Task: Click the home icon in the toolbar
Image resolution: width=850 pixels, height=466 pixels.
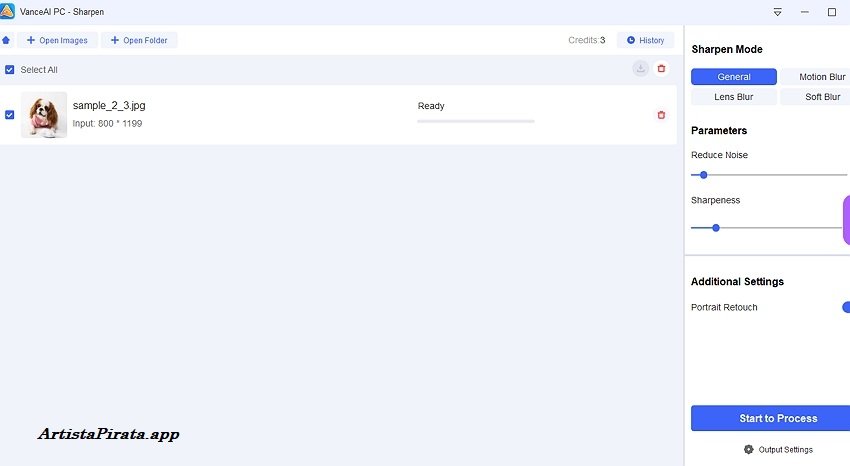Action: coord(6,40)
